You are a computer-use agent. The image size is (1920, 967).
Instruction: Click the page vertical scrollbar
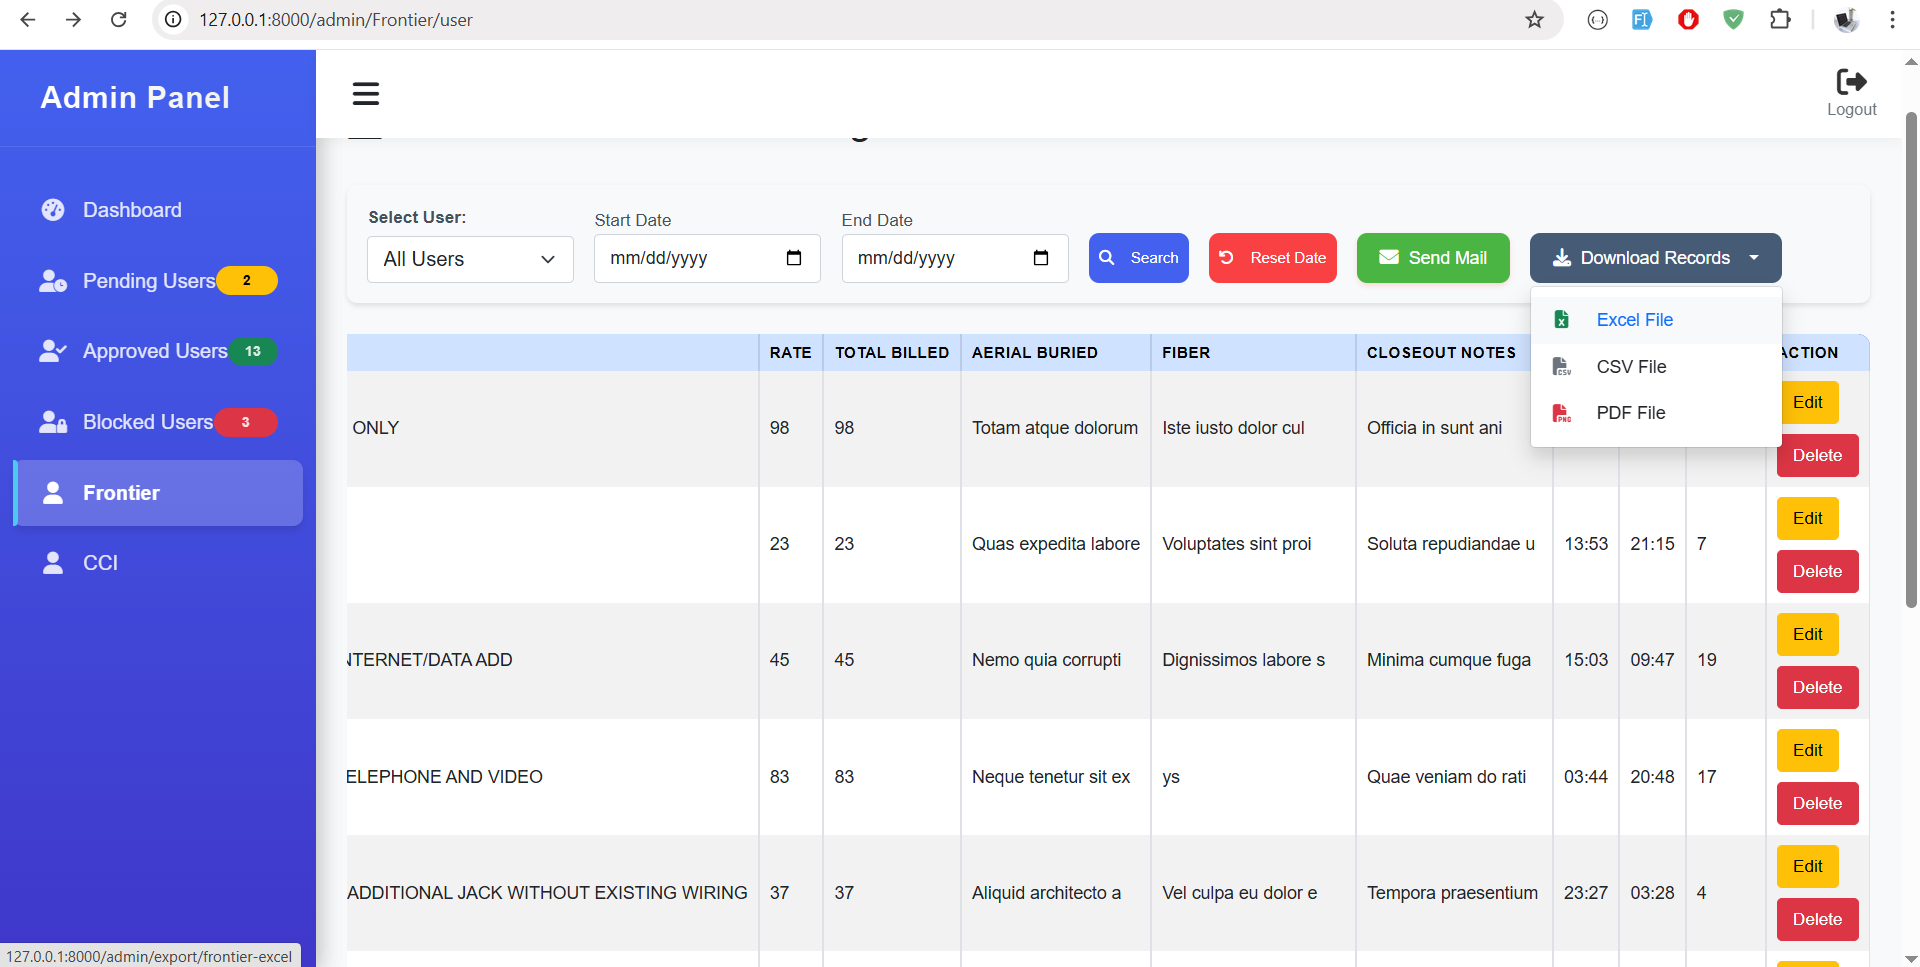pos(1911,360)
